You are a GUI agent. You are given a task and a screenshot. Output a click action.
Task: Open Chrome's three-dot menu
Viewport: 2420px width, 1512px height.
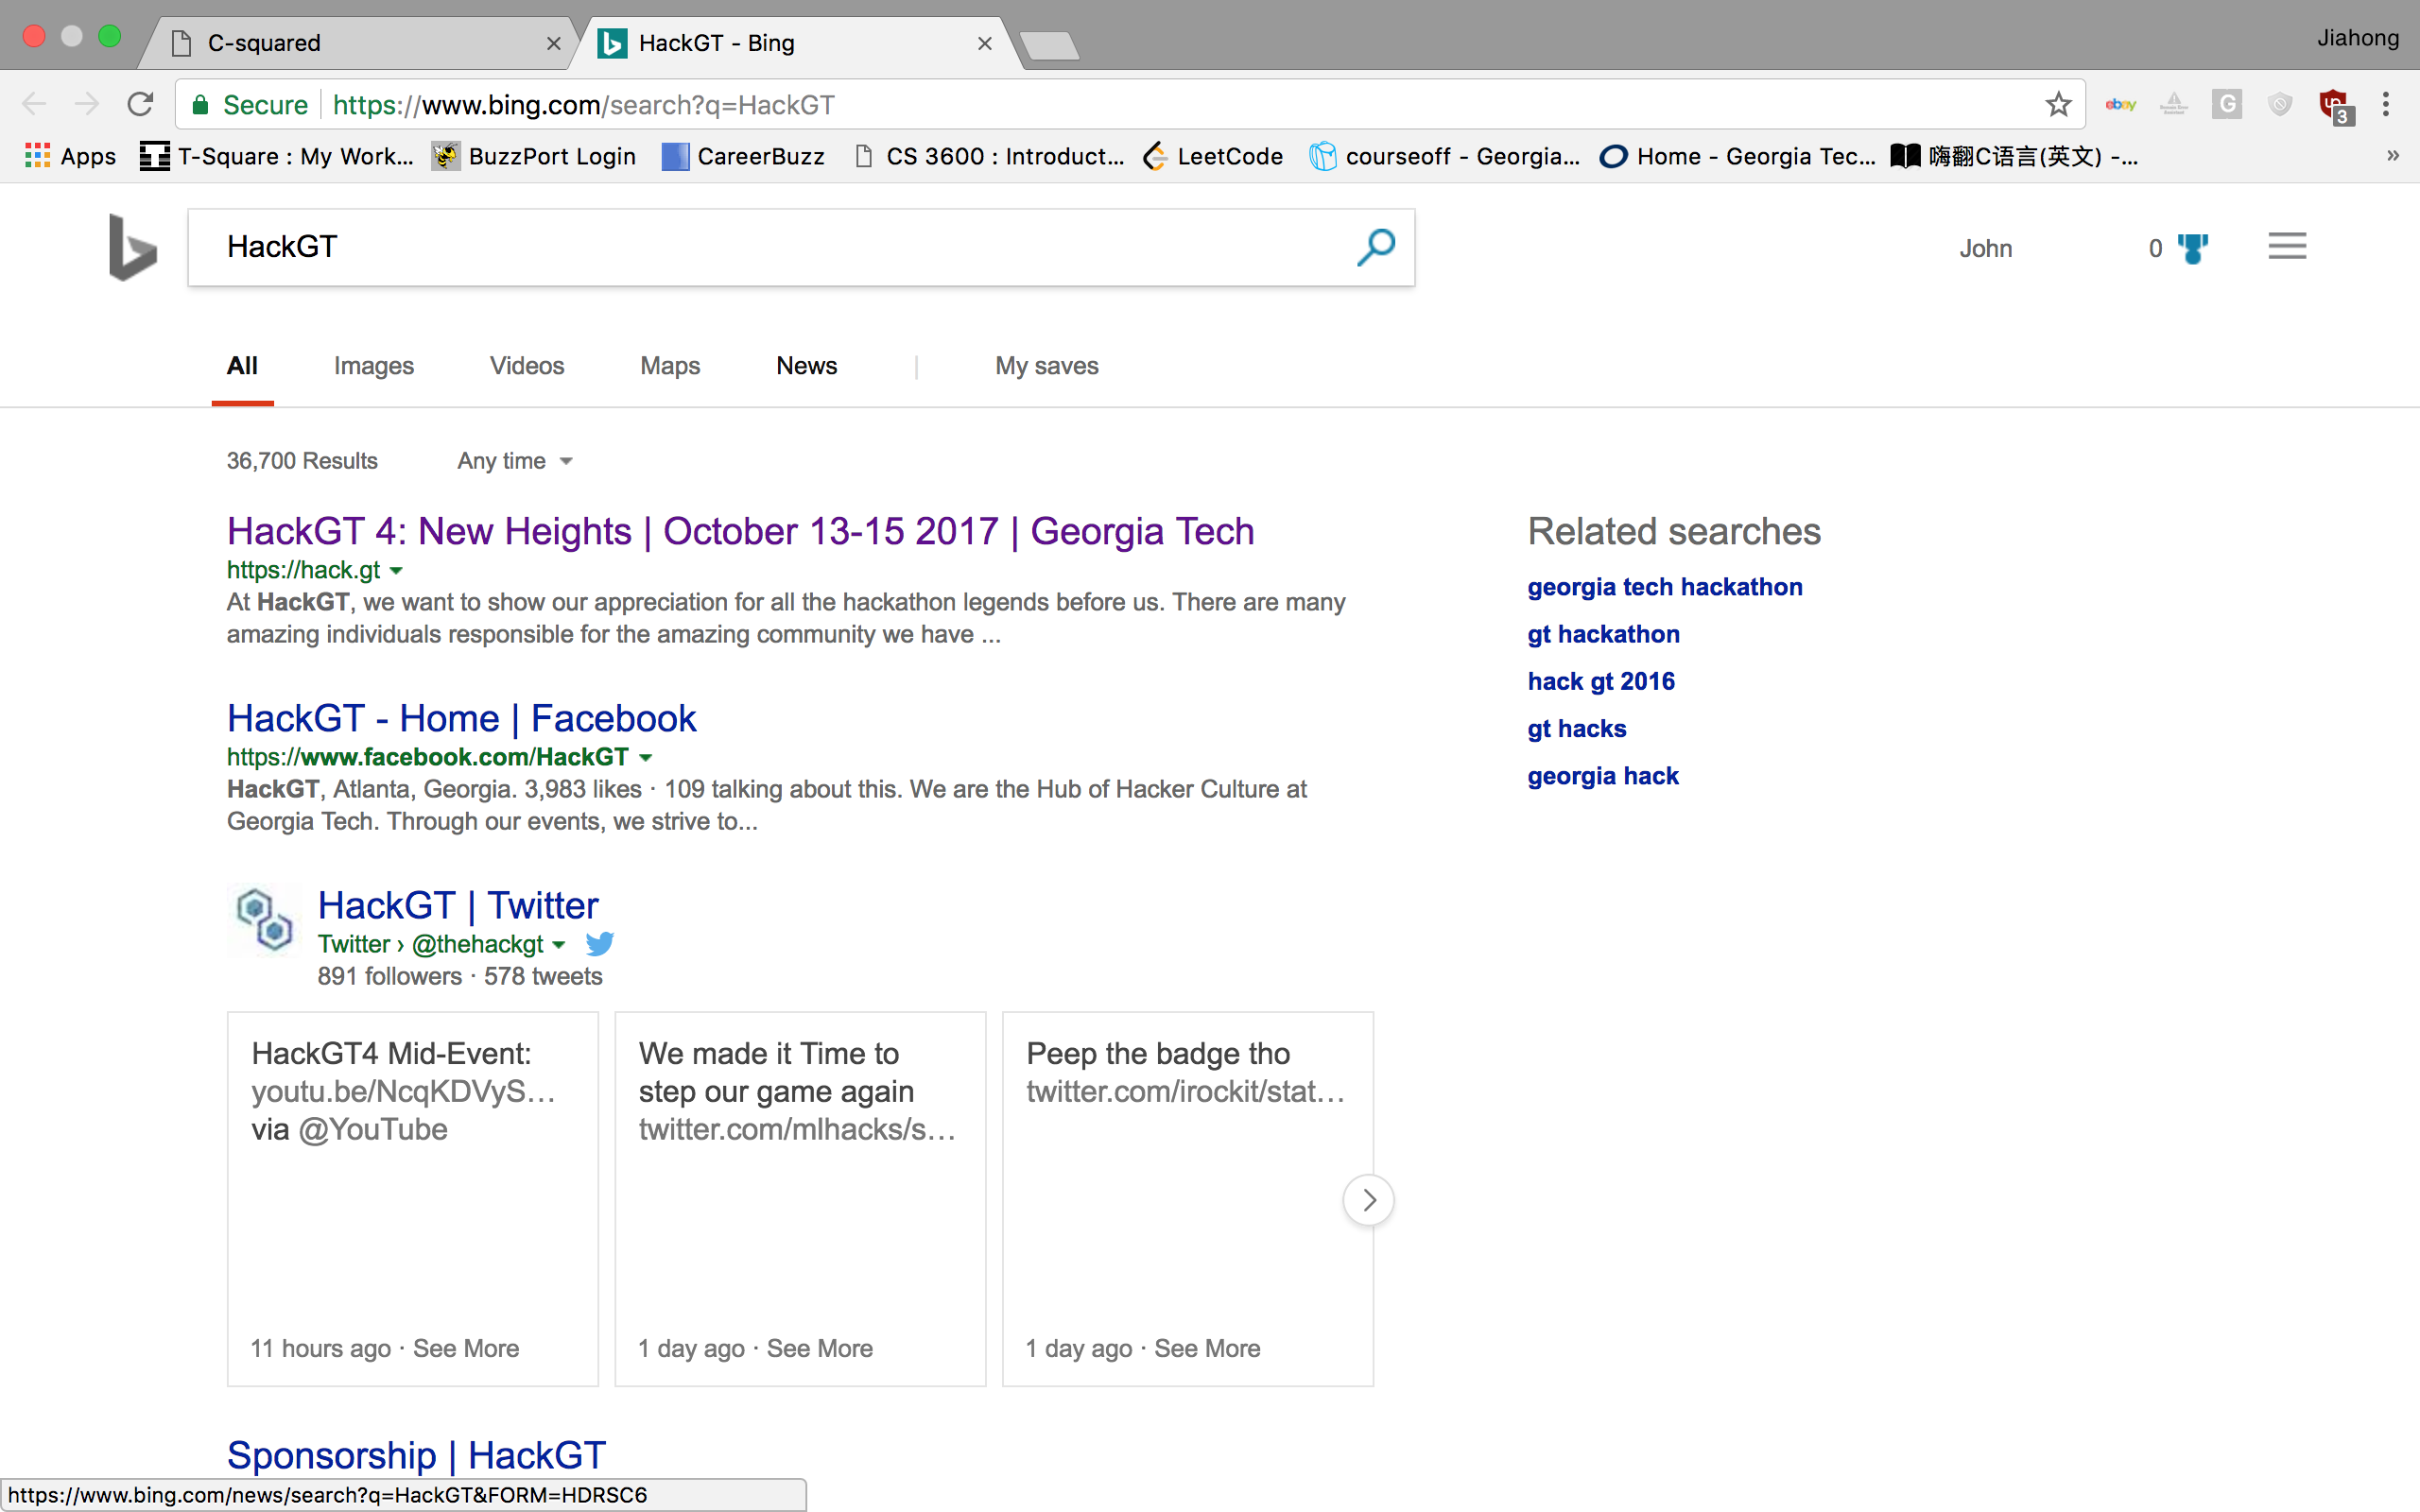pos(2385,104)
